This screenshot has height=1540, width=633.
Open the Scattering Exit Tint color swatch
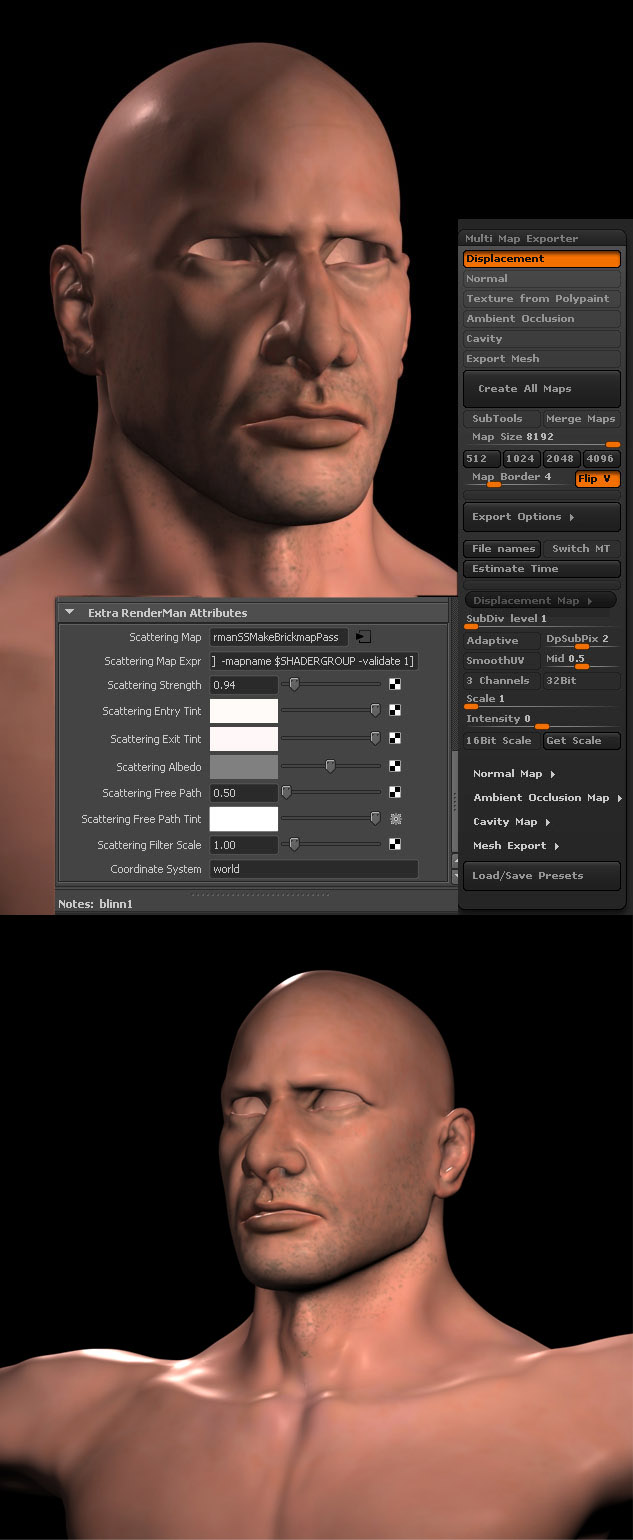pos(244,739)
